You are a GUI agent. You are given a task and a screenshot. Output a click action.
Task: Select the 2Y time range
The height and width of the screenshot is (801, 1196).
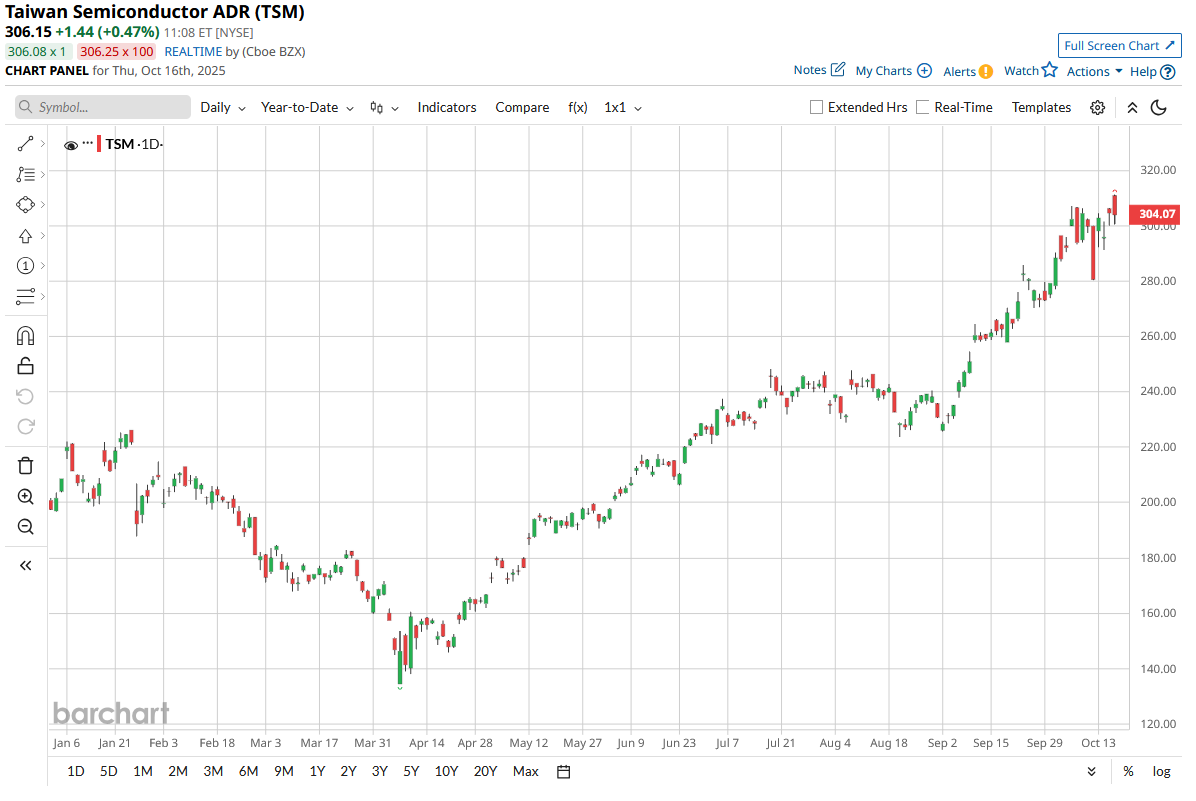[x=349, y=772]
